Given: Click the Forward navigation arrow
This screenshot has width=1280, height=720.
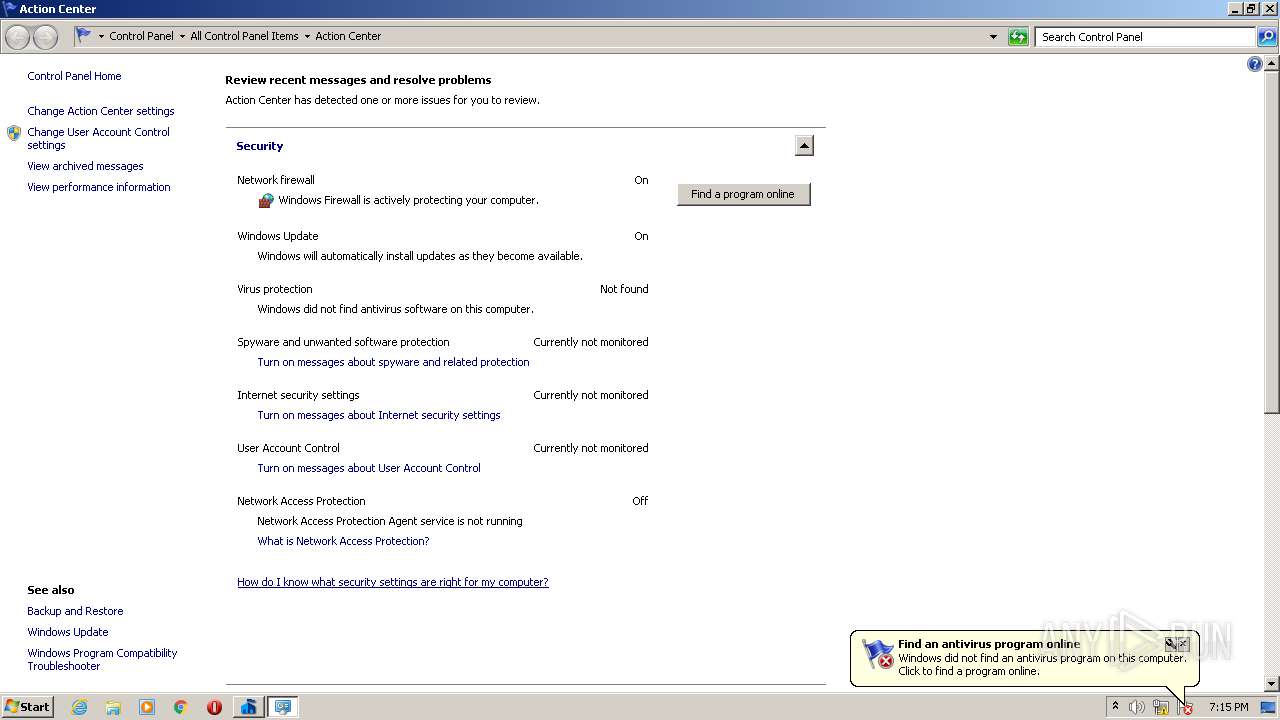Looking at the screenshot, I should coord(45,37).
